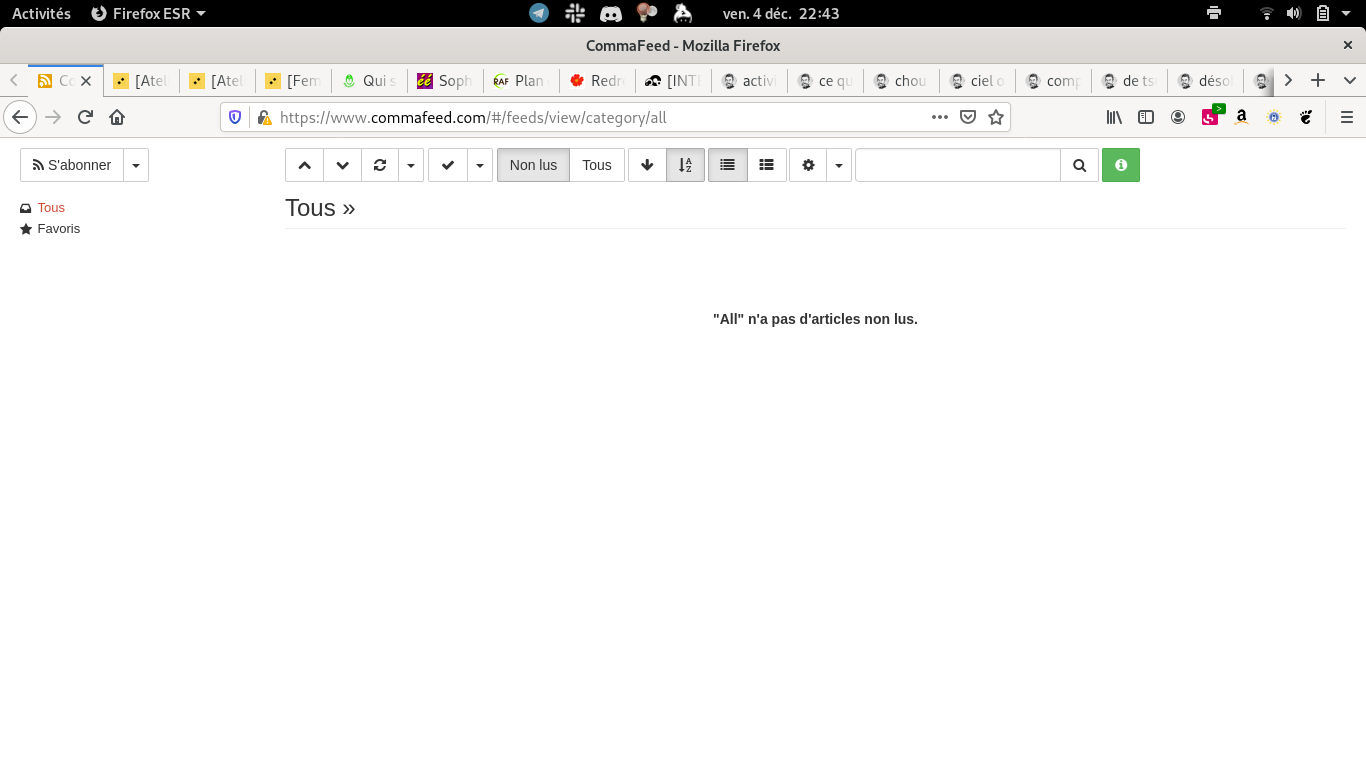This screenshot has height=768, width=1366.
Task: Open the clock and calendar panel
Action: tap(781, 13)
